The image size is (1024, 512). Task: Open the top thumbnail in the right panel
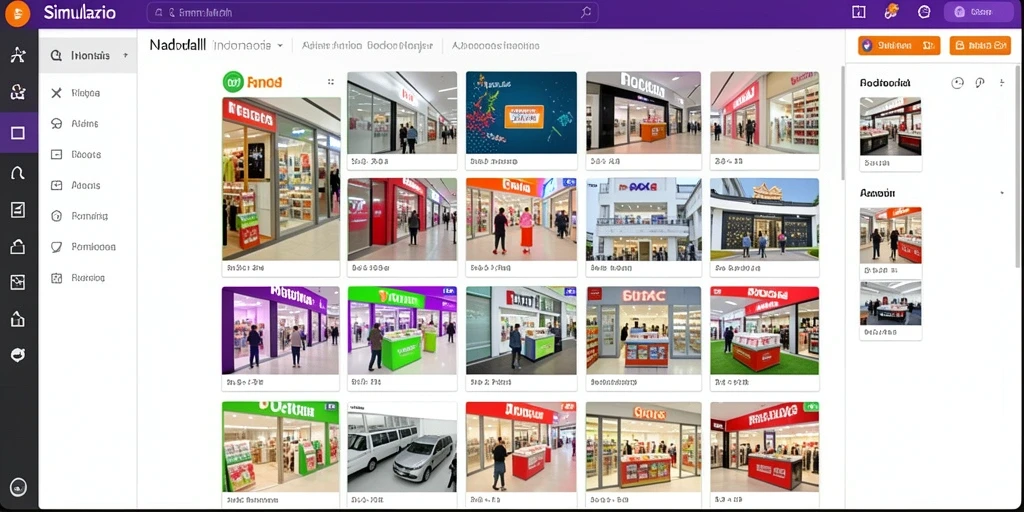pos(890,126)
